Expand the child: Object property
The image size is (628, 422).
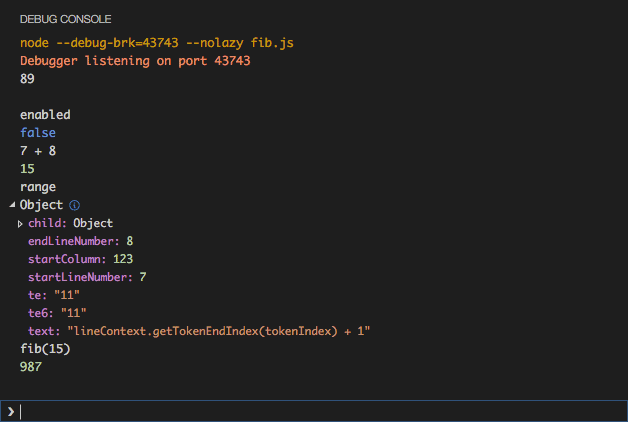[x=20, y=223]
